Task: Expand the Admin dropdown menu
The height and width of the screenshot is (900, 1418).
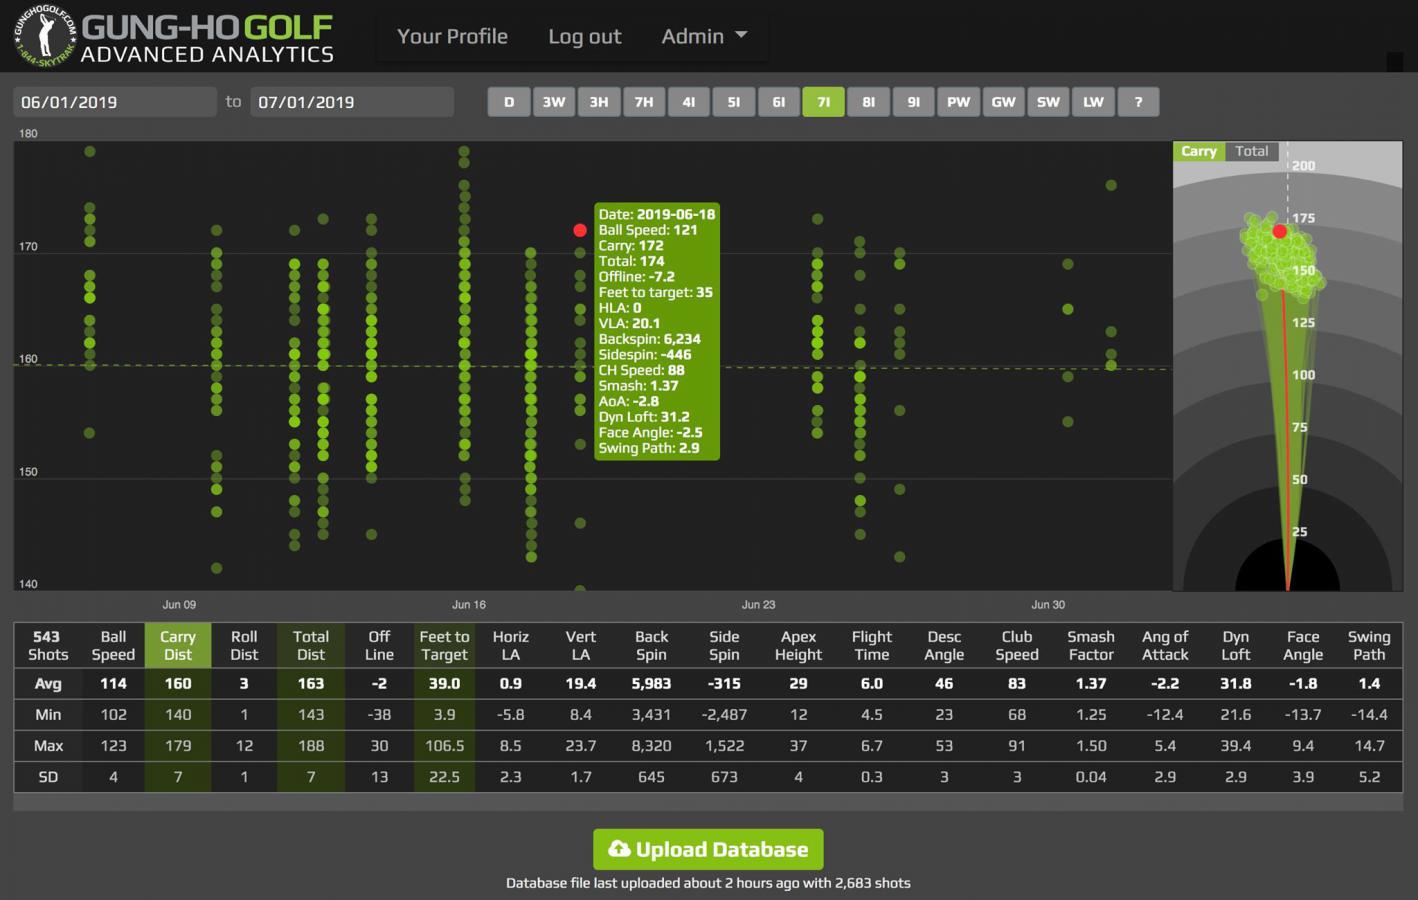Action: [704, 37]
